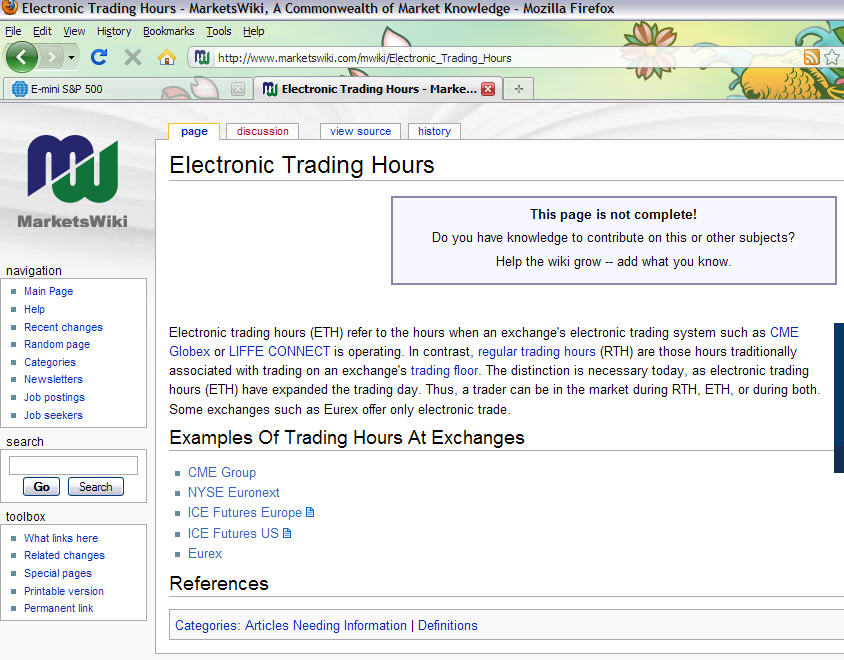
Task: Click the Stop loading X icon
Action: 132,57
